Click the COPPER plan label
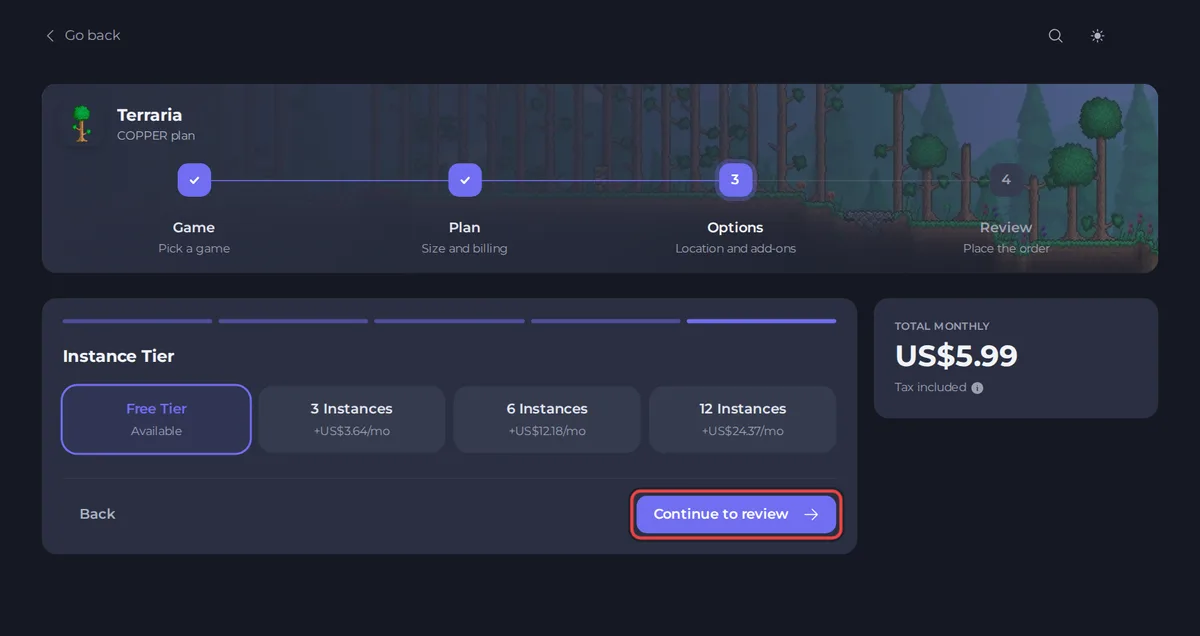Screen dimensions: 1200x636 coord(156,136)
